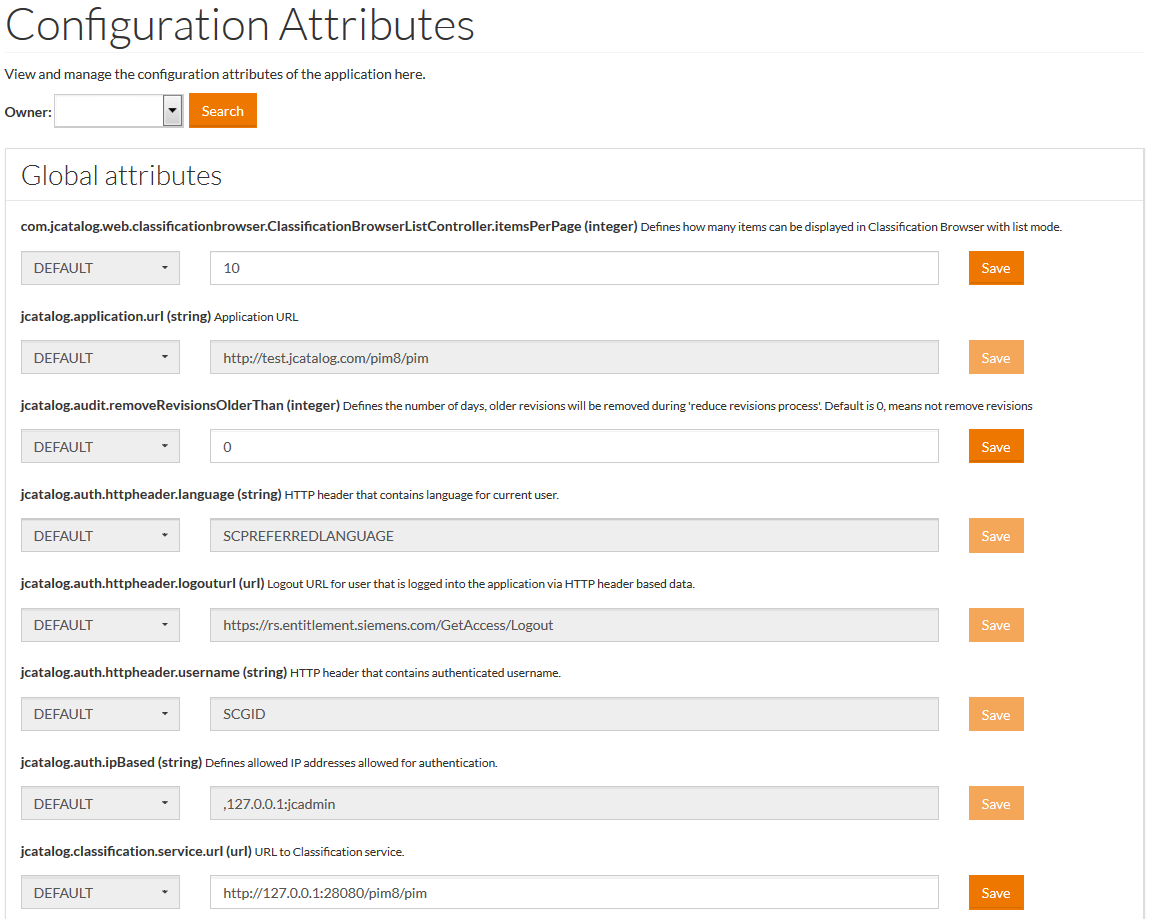Save the removeRevisionsOlderThan attribute

pyautogui.click(x=995, y=447)
